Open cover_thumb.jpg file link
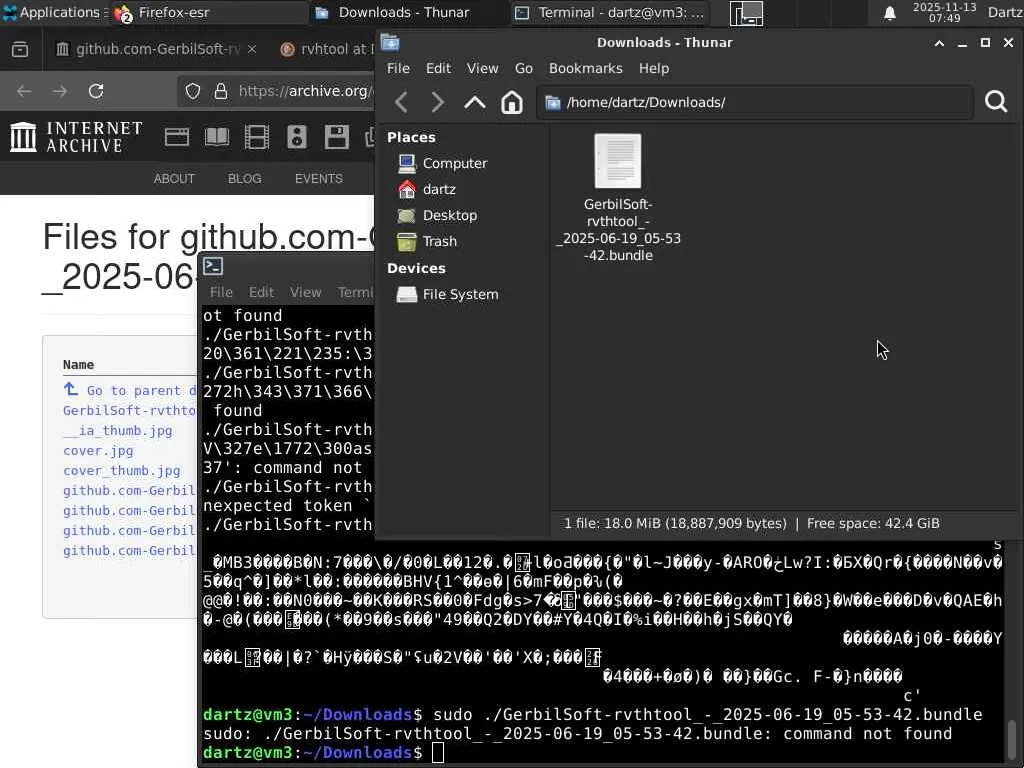The width and height of the screenshot is (1024, 768). tap(121, 471)
